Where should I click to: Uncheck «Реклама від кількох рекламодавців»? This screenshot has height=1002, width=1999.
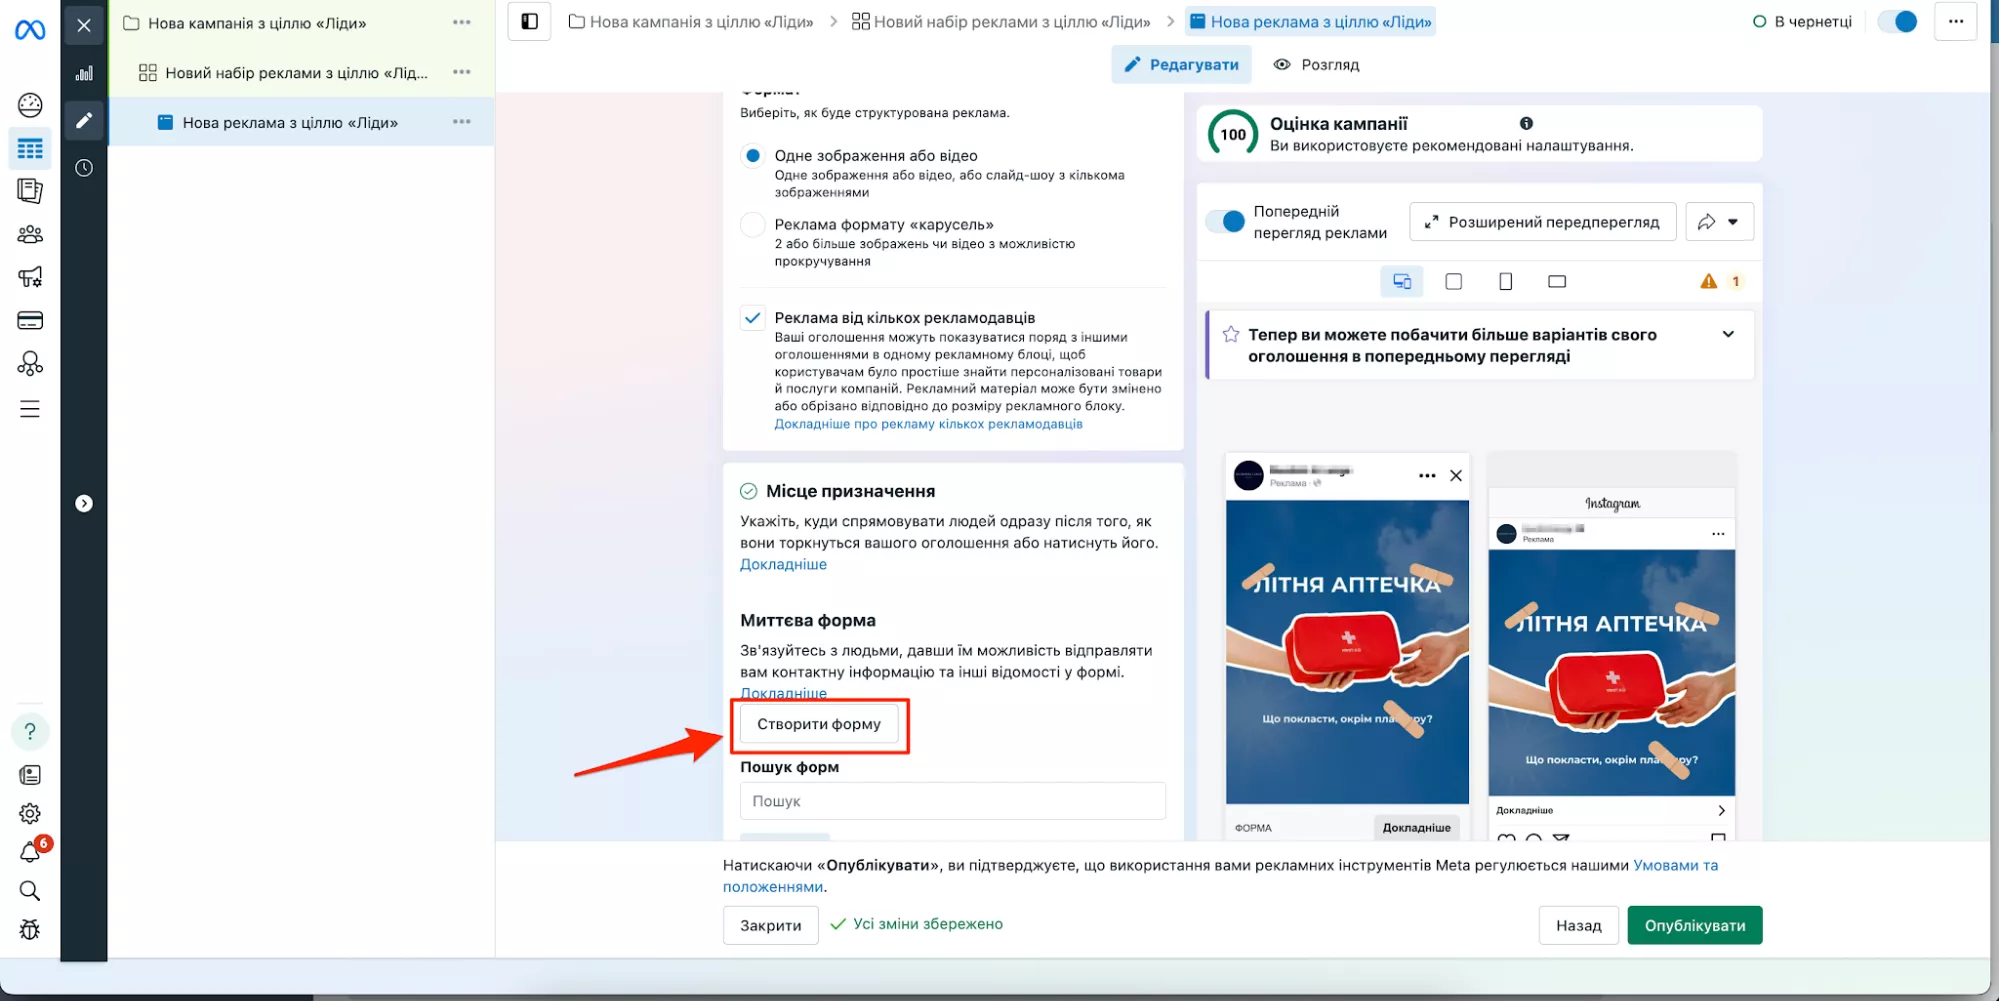click(753, 317)
